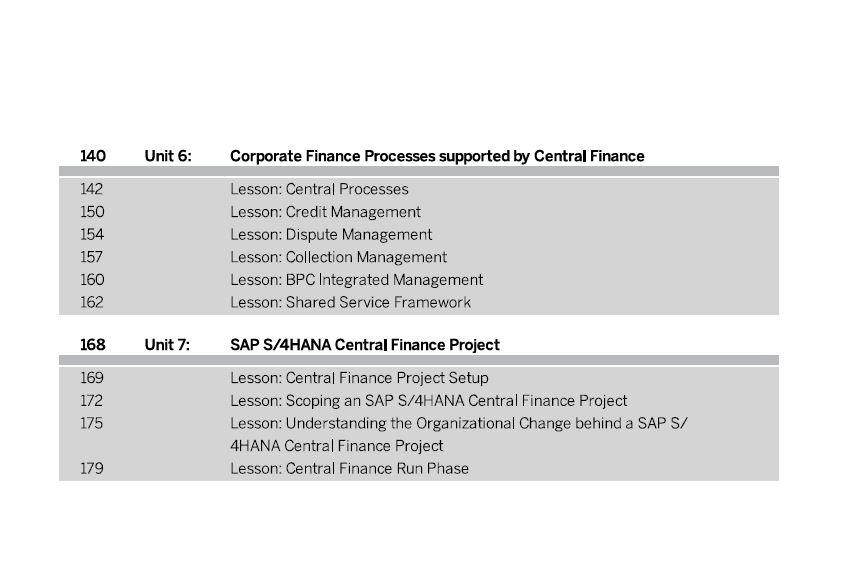Select Lesson: Dispute Management
This screenshot has height=562, width=850.
(331, 235)
